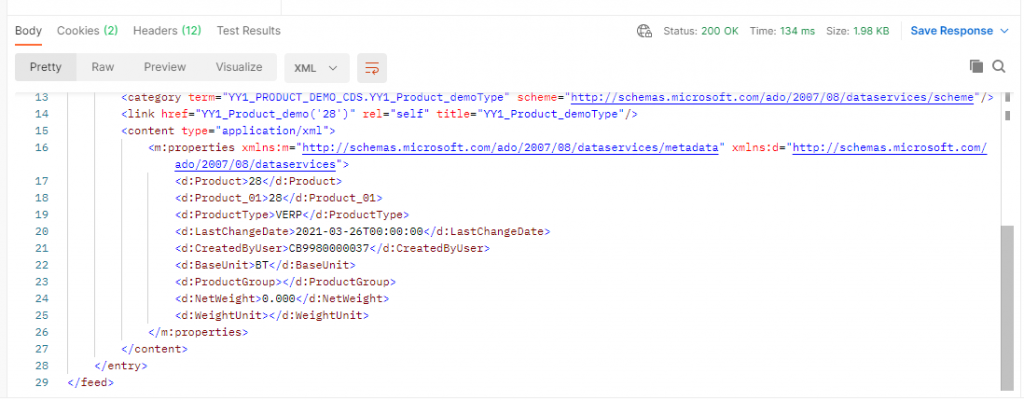Switch view to Preview mode

coord(165,67)
